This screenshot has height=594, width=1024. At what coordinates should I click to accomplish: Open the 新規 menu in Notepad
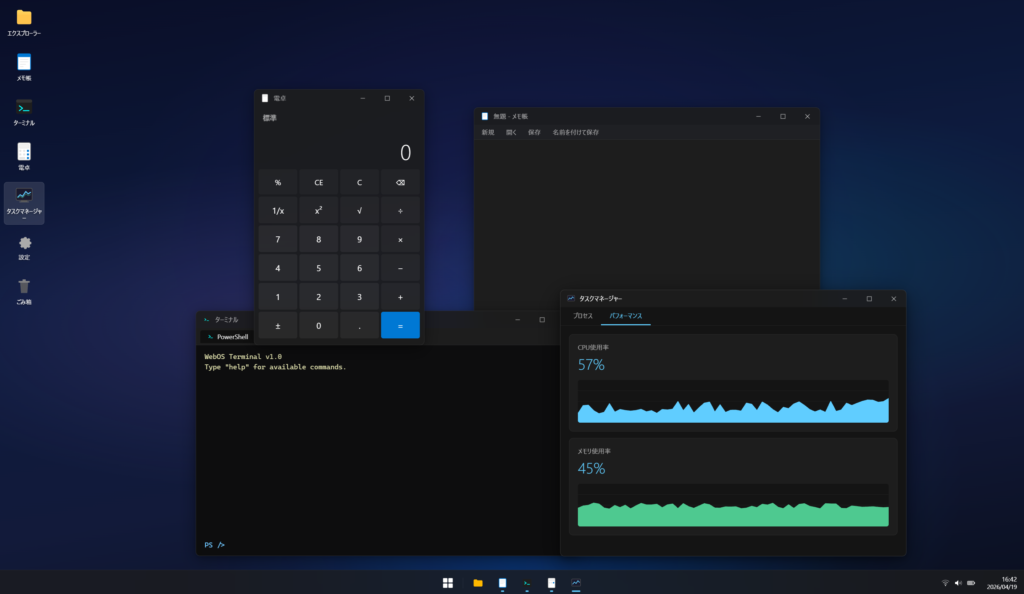(x=488, y=133)
